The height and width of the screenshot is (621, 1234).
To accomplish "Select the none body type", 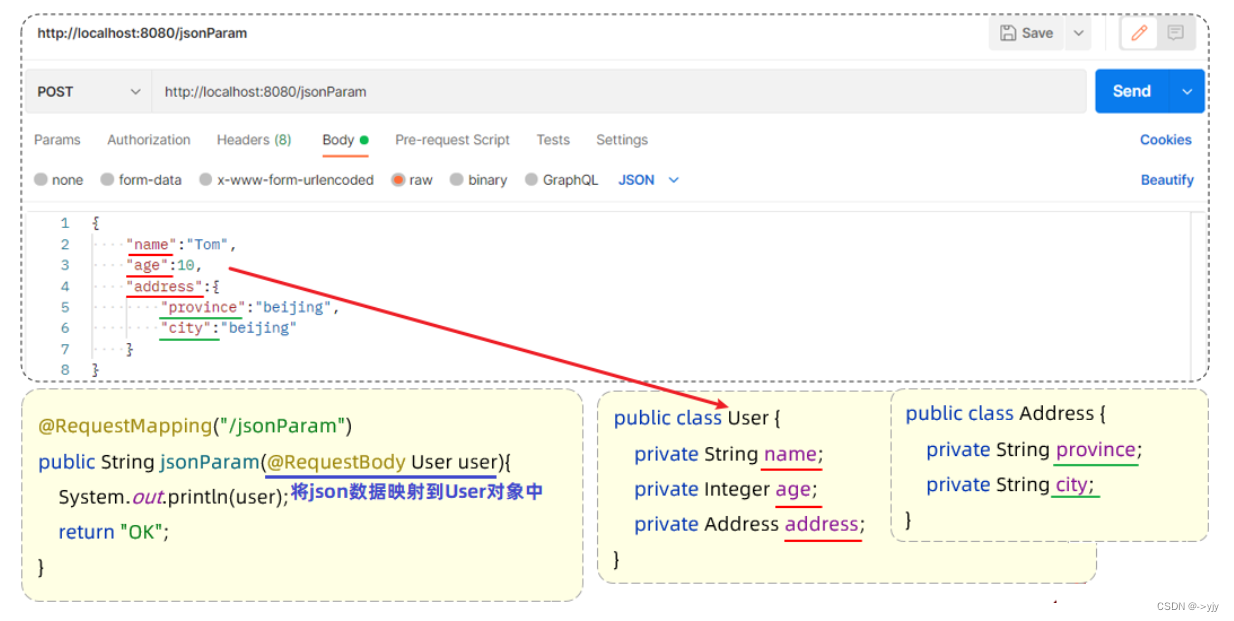I will coord(59,180).
